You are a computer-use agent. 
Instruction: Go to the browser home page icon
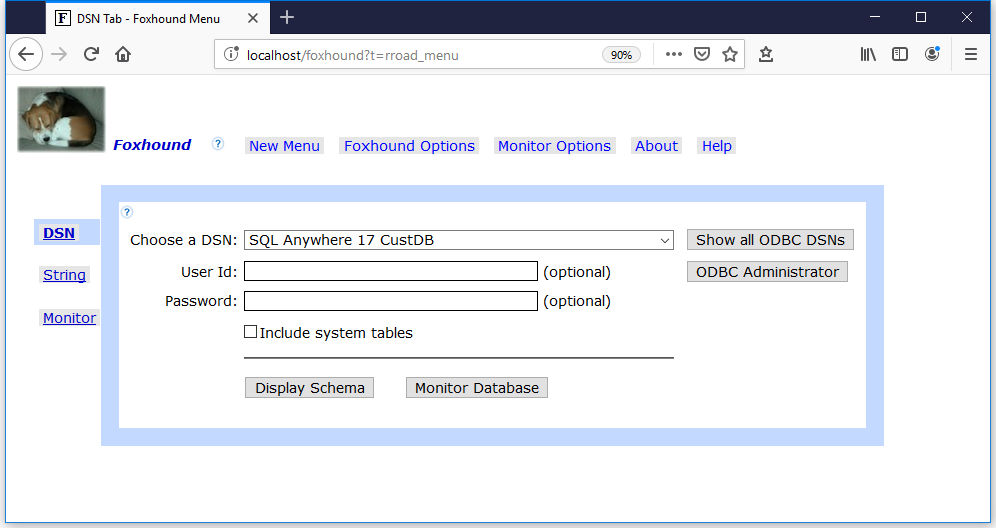[x=122, y=55]
